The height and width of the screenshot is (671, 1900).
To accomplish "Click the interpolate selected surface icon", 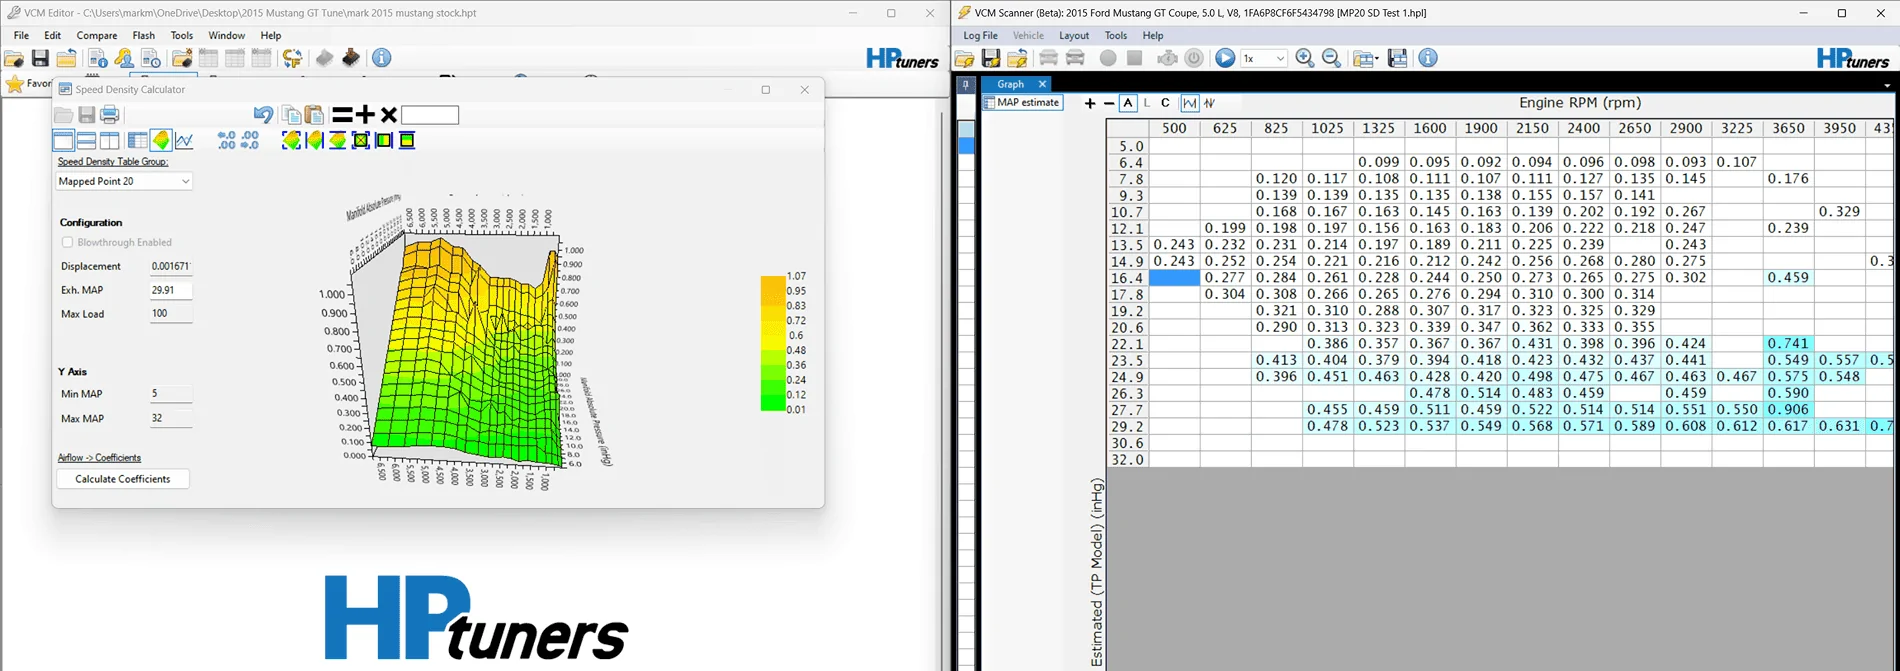I will [x=291, y=140].
